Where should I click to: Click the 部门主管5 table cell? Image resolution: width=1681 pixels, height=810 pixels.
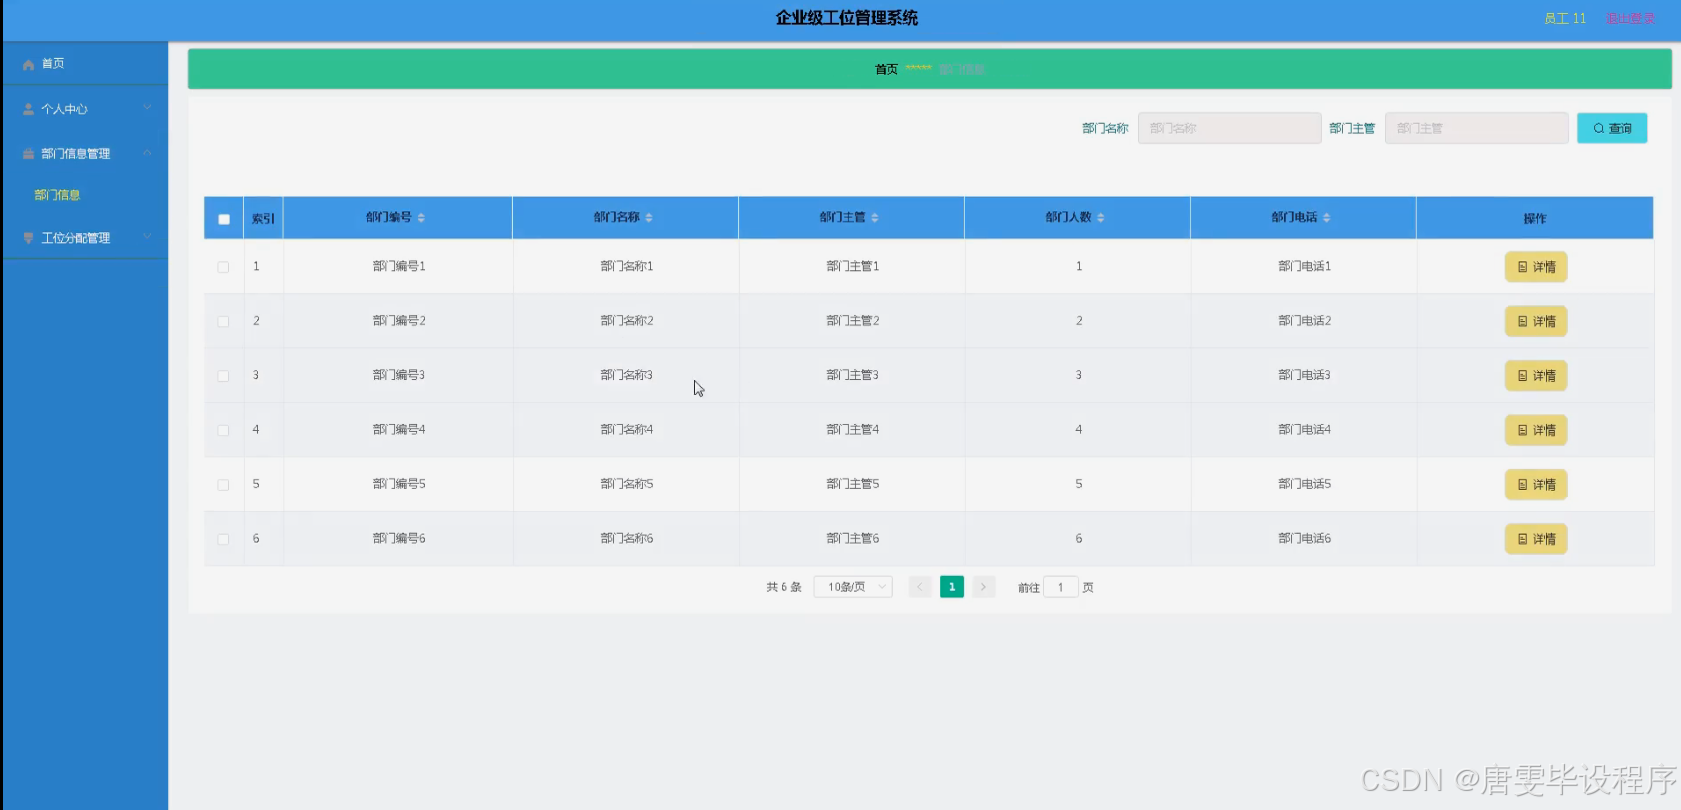[x=853, y=484]
